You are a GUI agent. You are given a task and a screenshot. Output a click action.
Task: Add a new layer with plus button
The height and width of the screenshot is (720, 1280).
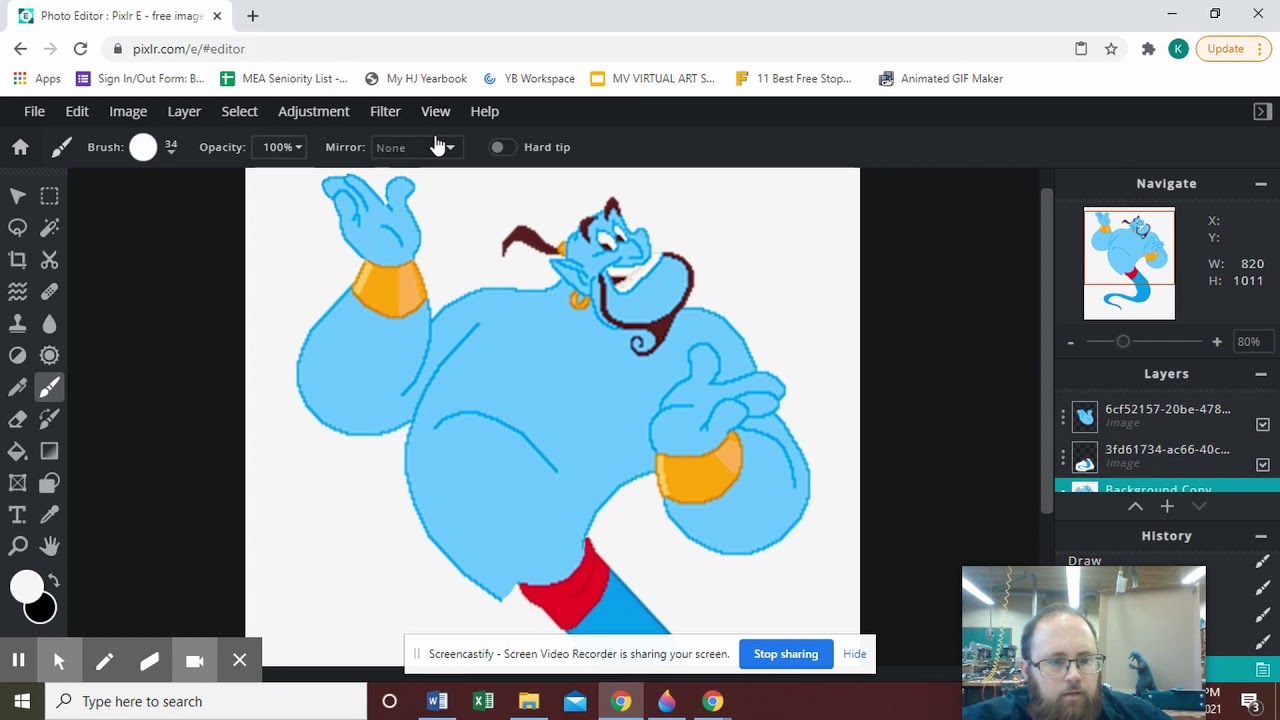click(1167, 507)
